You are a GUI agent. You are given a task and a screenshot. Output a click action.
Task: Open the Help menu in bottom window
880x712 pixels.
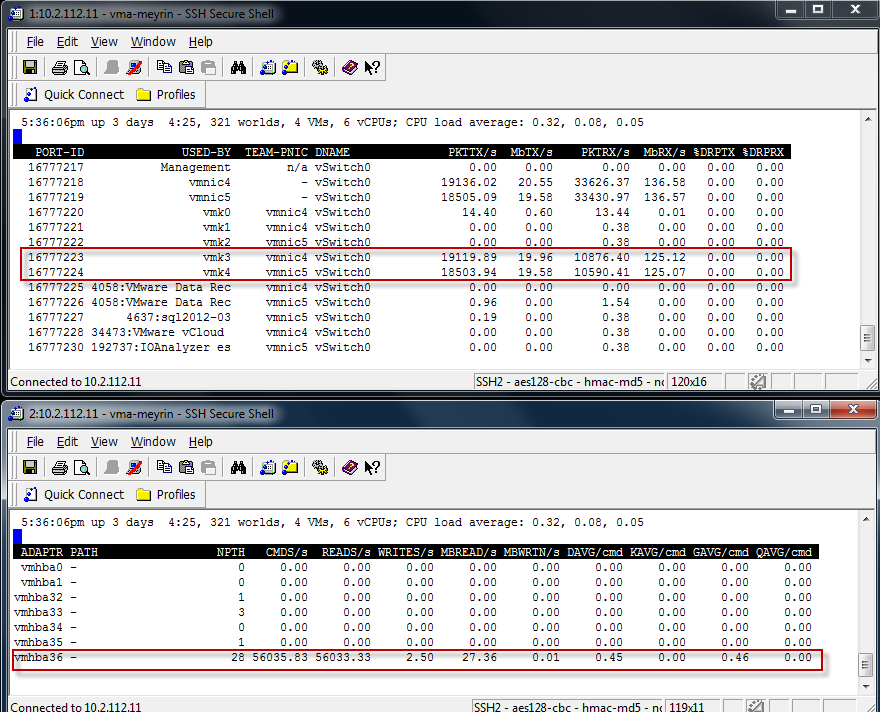[x=200, y=442]
